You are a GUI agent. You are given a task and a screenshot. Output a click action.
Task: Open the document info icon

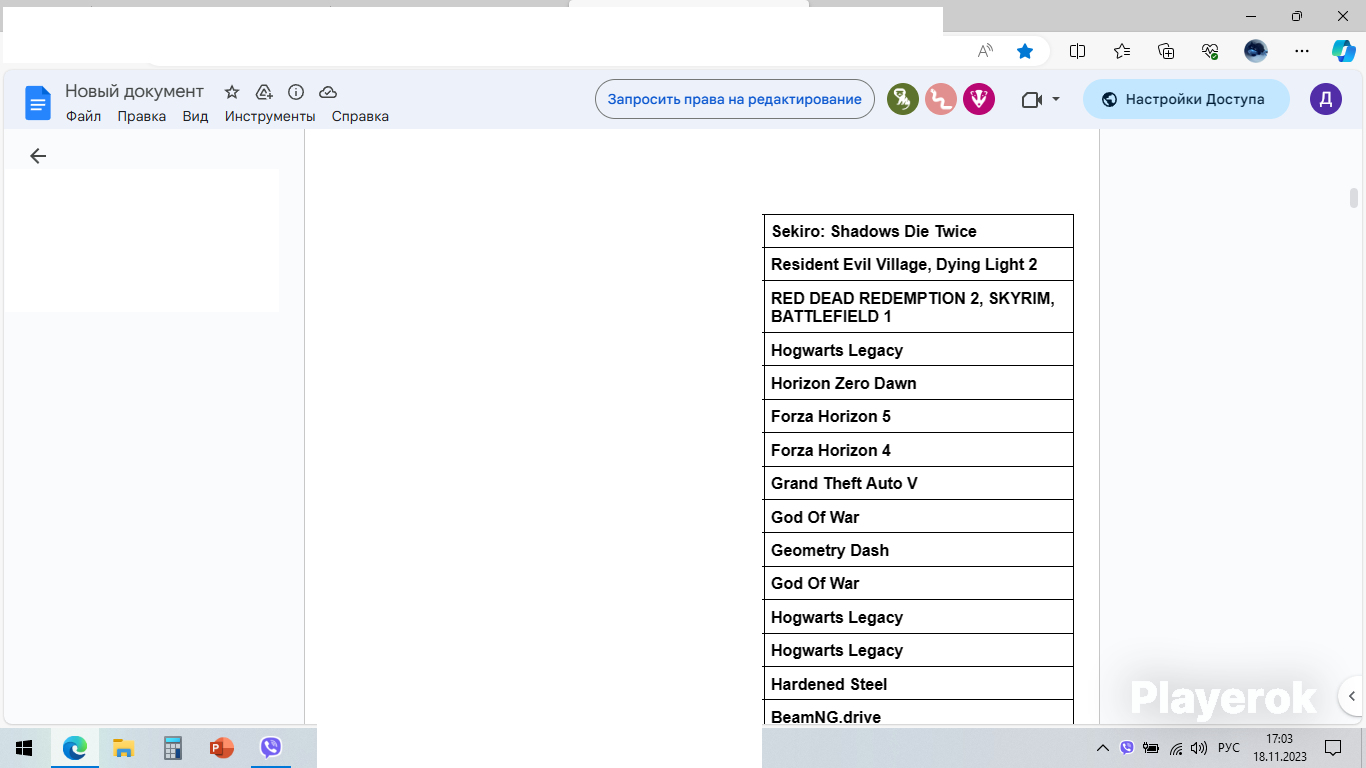click(x=296, y=92)
